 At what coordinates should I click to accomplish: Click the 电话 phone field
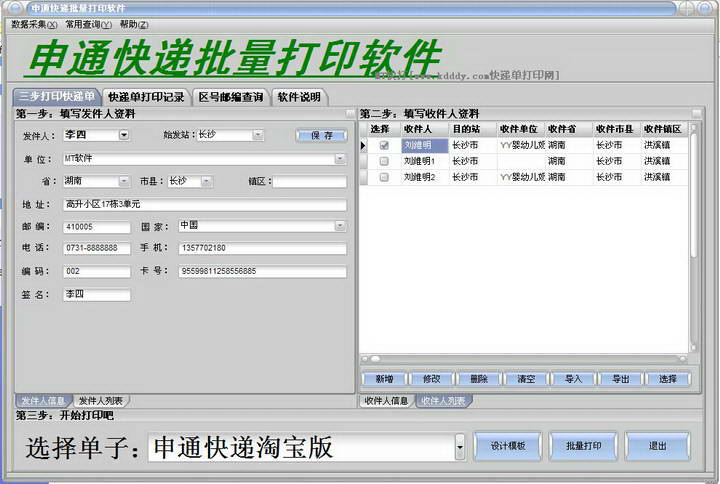[96, 248]
